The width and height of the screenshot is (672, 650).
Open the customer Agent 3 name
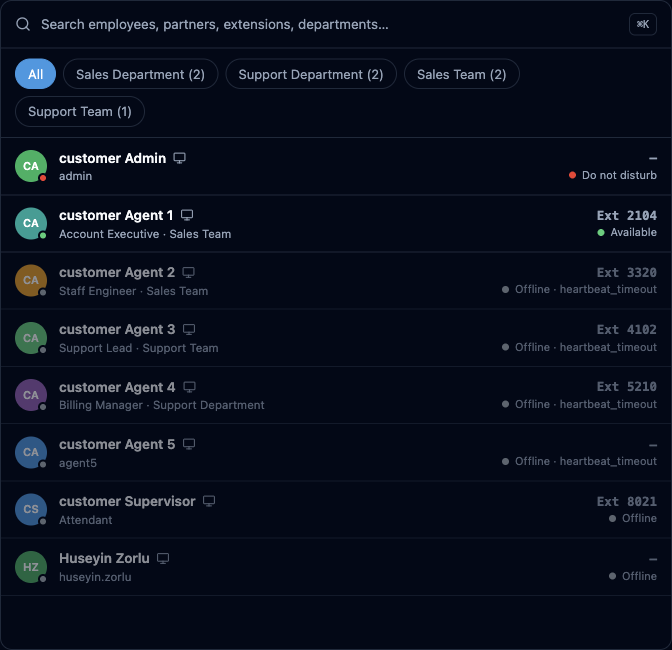tap(117, 329)
